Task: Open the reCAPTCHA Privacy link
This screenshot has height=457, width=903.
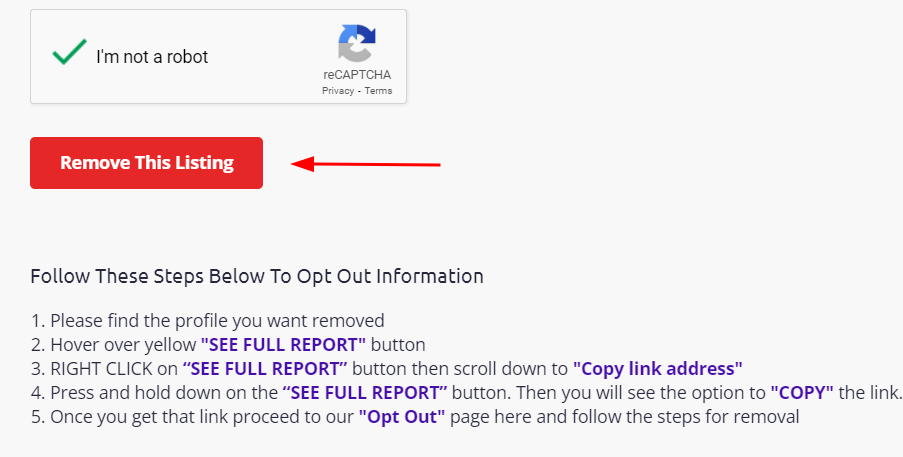Action: (x=338, y=91)
